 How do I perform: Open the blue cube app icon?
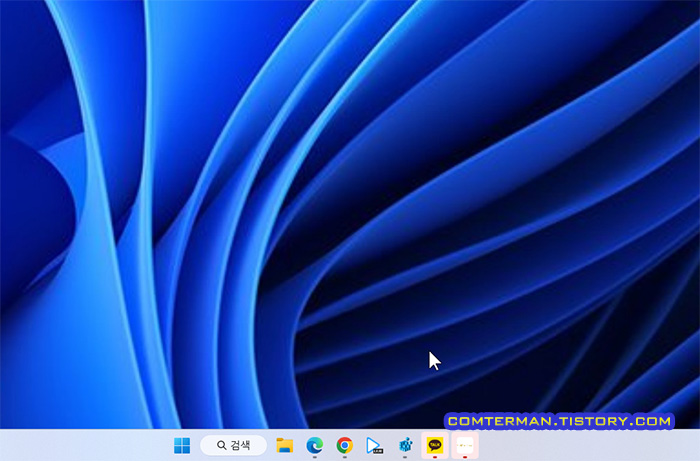point(405,445)
